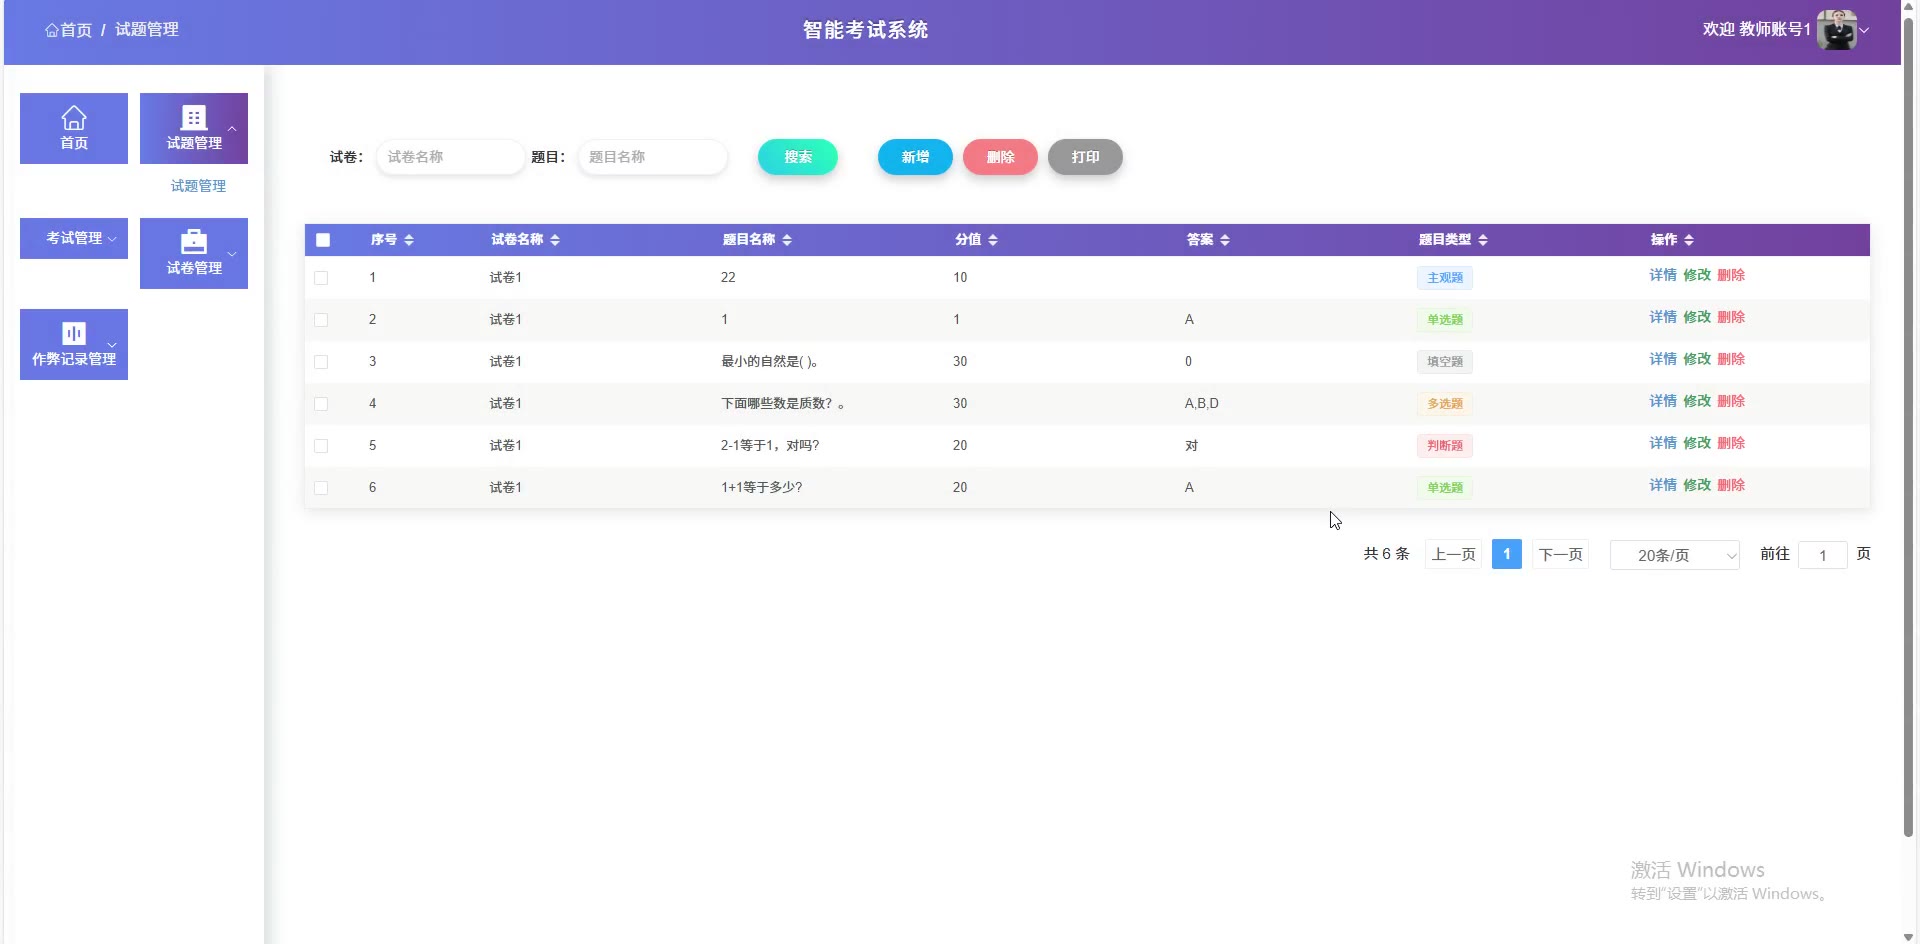
Task: Sort by 序号 column arrows
Action: [x=409, y=240]
